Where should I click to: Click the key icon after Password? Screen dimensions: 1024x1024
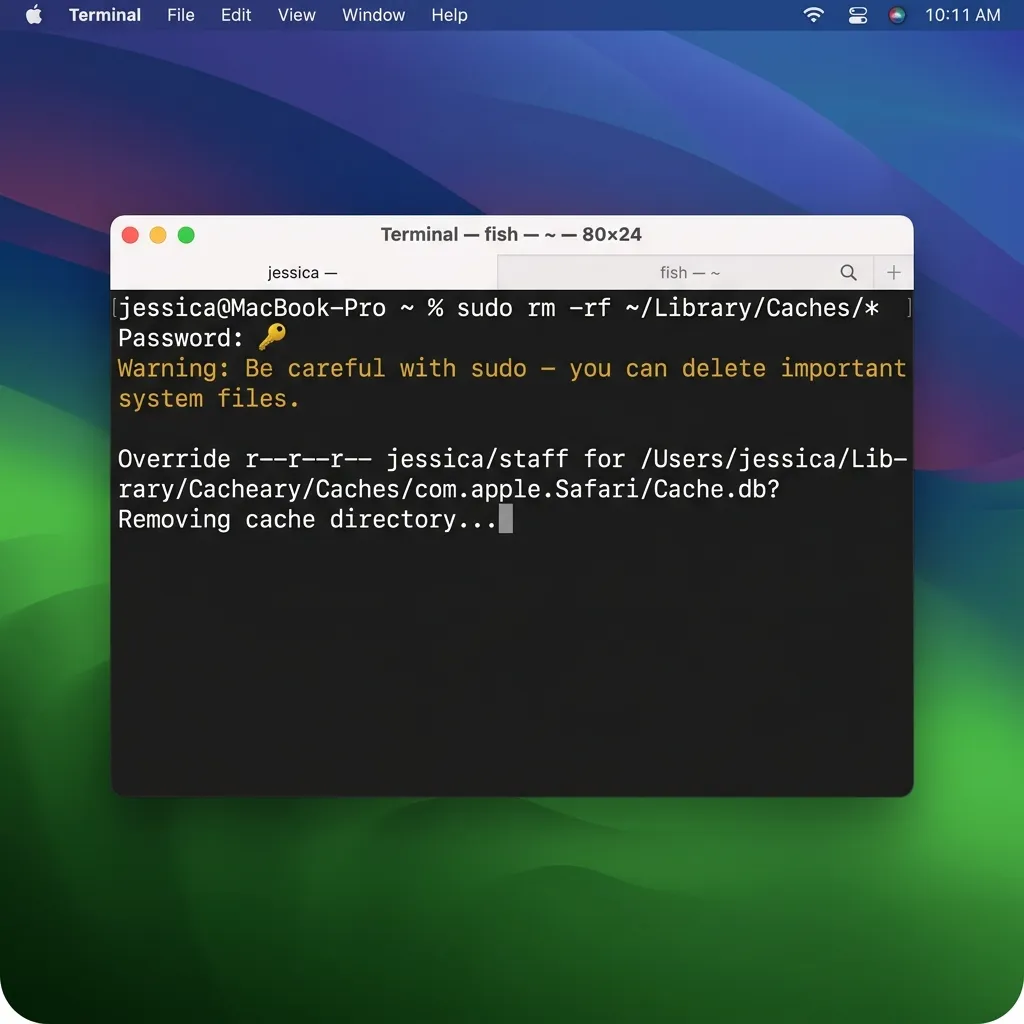[x=272, y=337]
